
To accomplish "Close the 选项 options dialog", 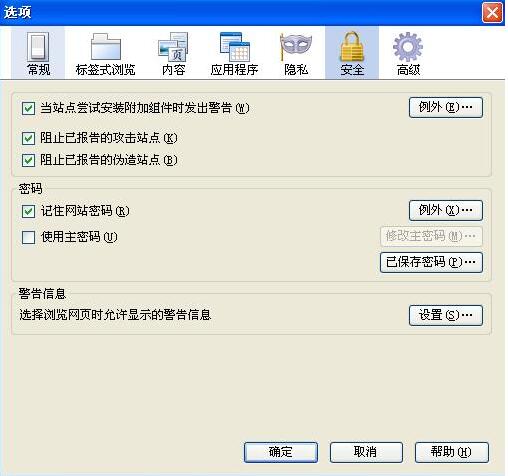I will tap(492, 13).
